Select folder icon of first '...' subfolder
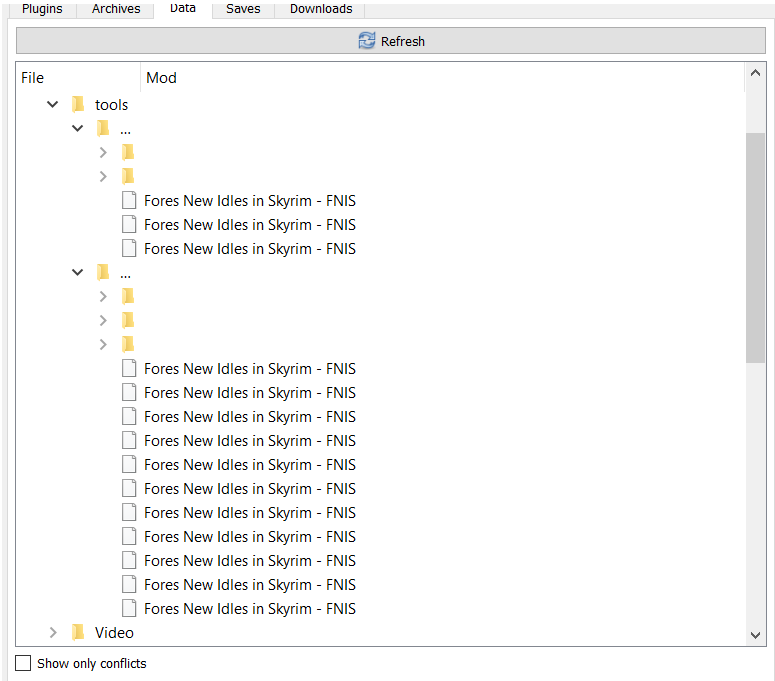This screenshot has width=775, height=681. tap(103, 128)
